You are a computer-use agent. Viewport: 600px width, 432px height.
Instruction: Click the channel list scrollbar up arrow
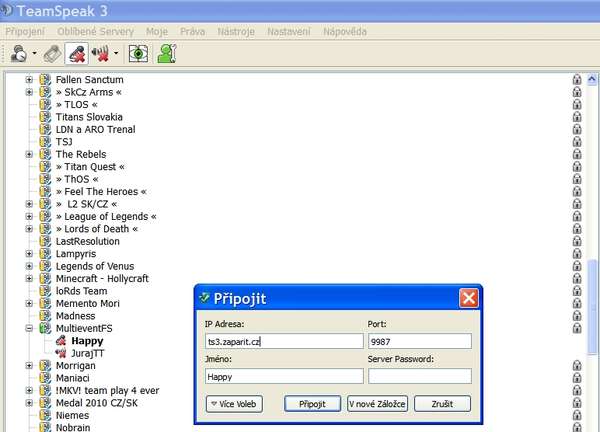point(592,80)
